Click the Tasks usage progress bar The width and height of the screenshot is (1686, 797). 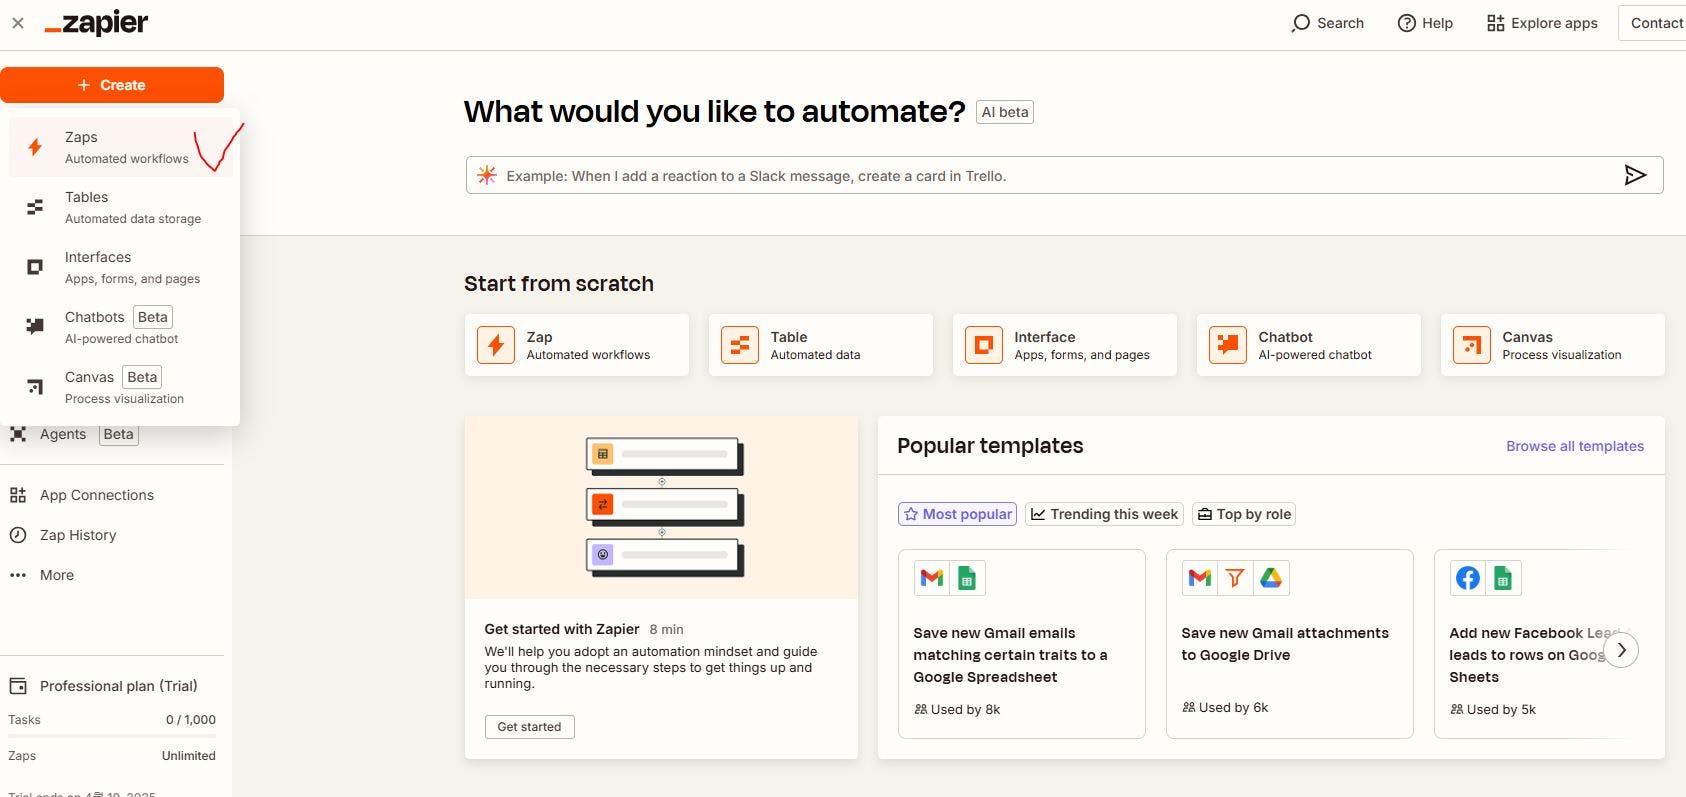click(112, 736)
